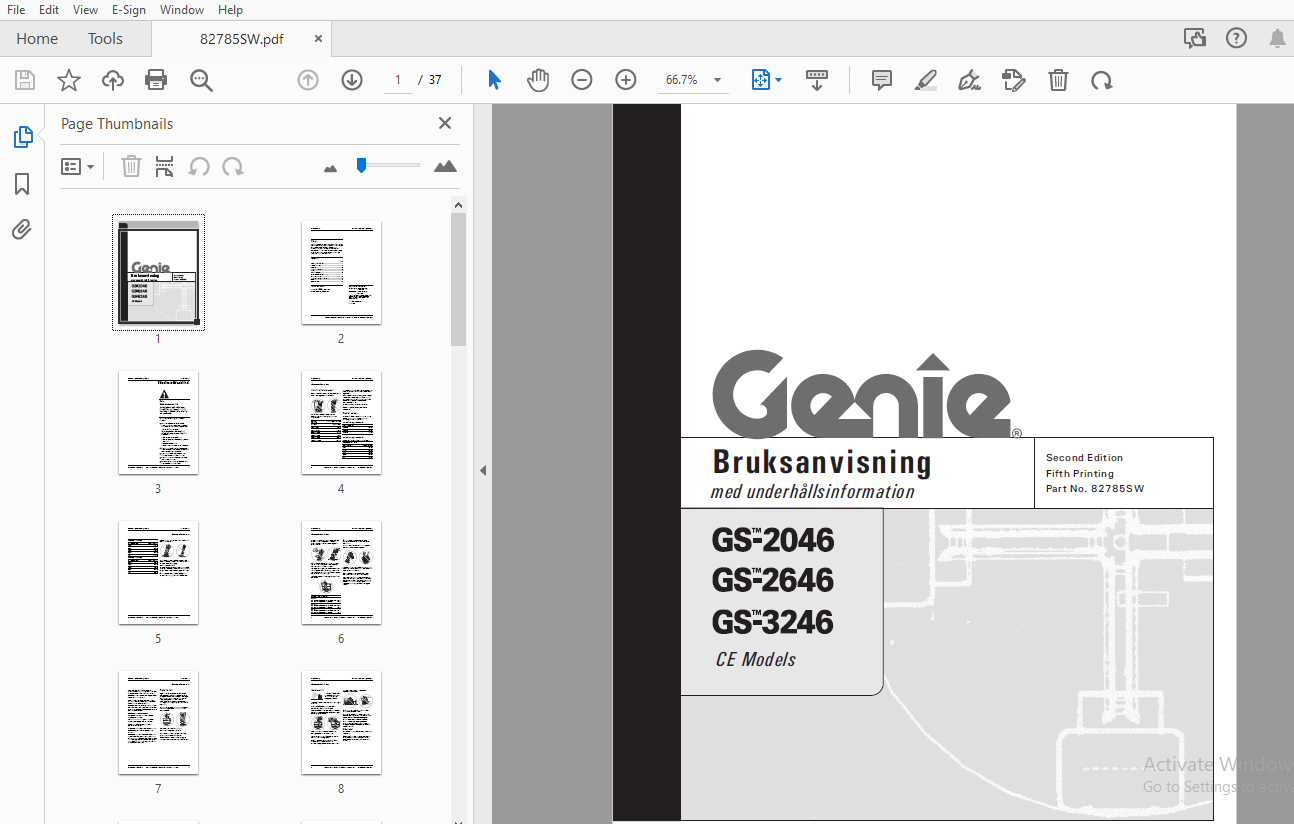Click the page number input field
This screenshot has height=824, width=1294.
click(398, 80)
